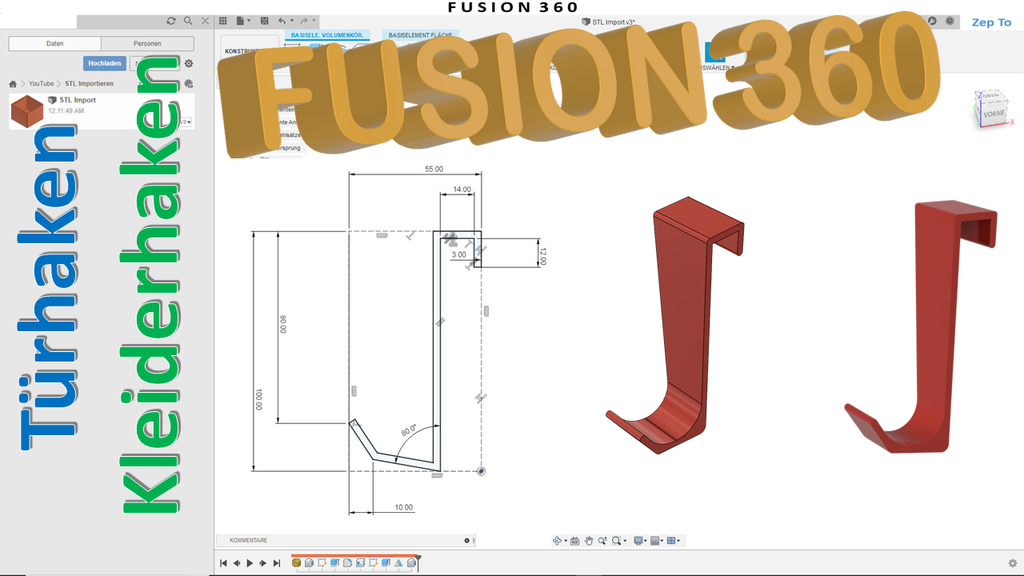Select the 12.00 sketch dimension
Image resolution: width=1024 pixels, height=576 pixels.
pos(543,256)
